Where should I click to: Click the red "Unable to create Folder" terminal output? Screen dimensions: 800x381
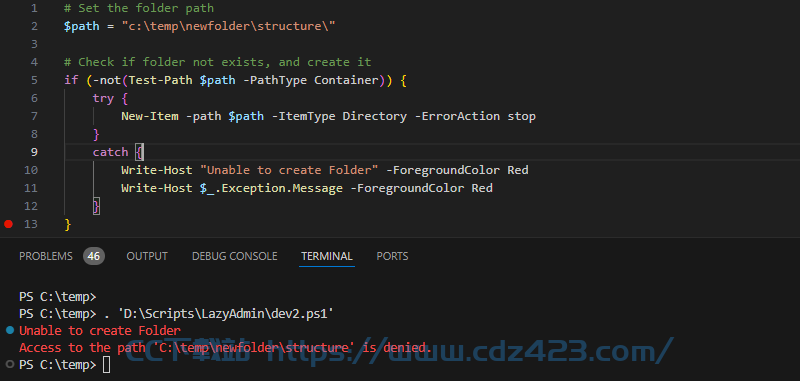coord(99,331)
